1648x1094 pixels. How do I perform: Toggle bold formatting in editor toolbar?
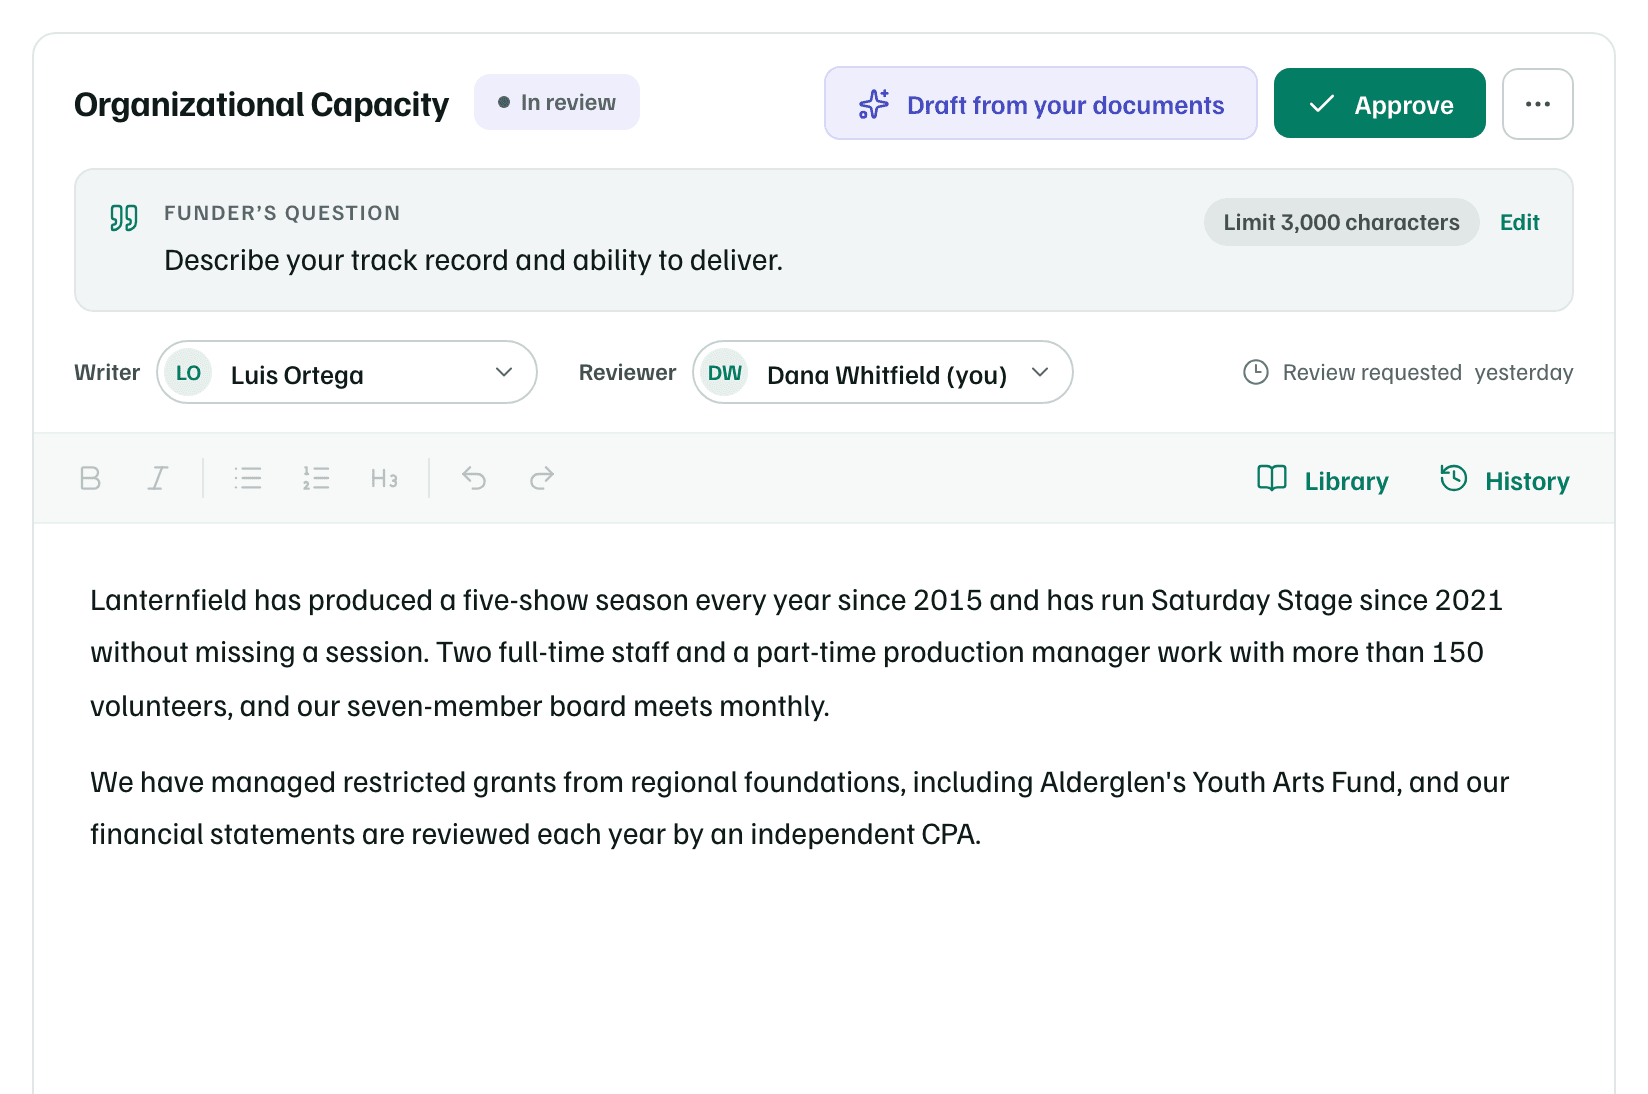(x=90, y=478)
